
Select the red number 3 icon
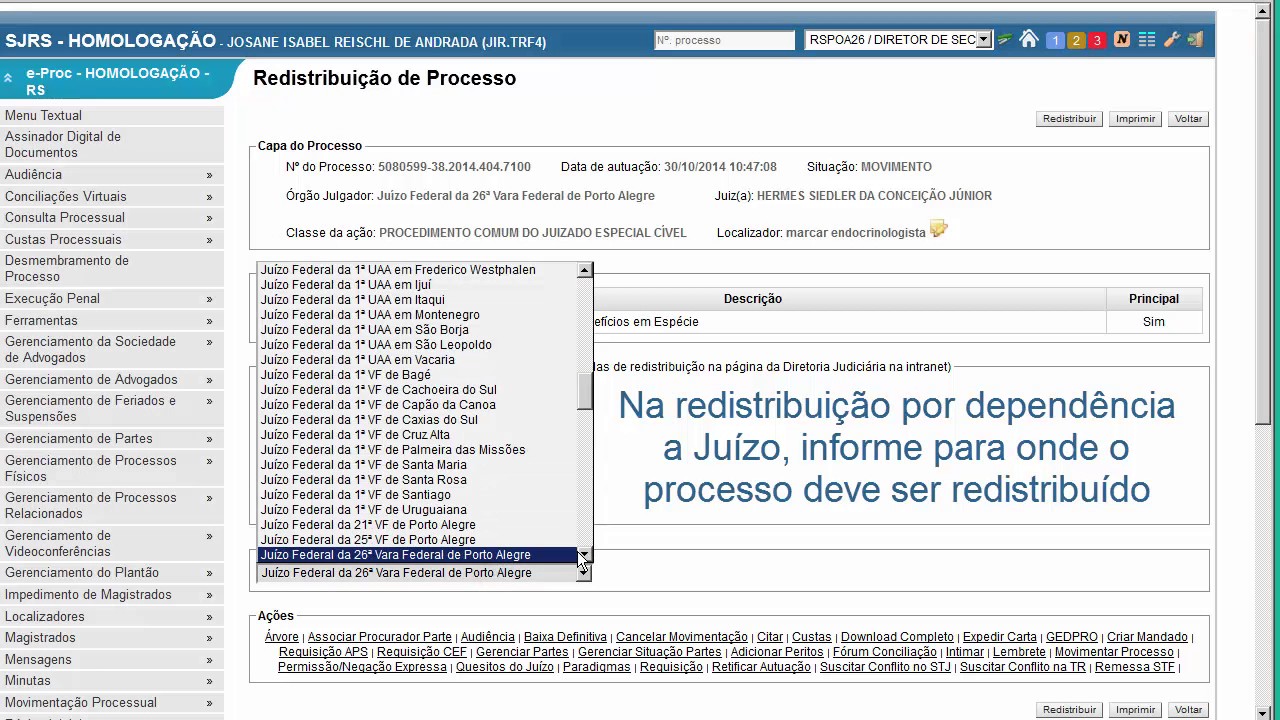tap(1097, 40)
